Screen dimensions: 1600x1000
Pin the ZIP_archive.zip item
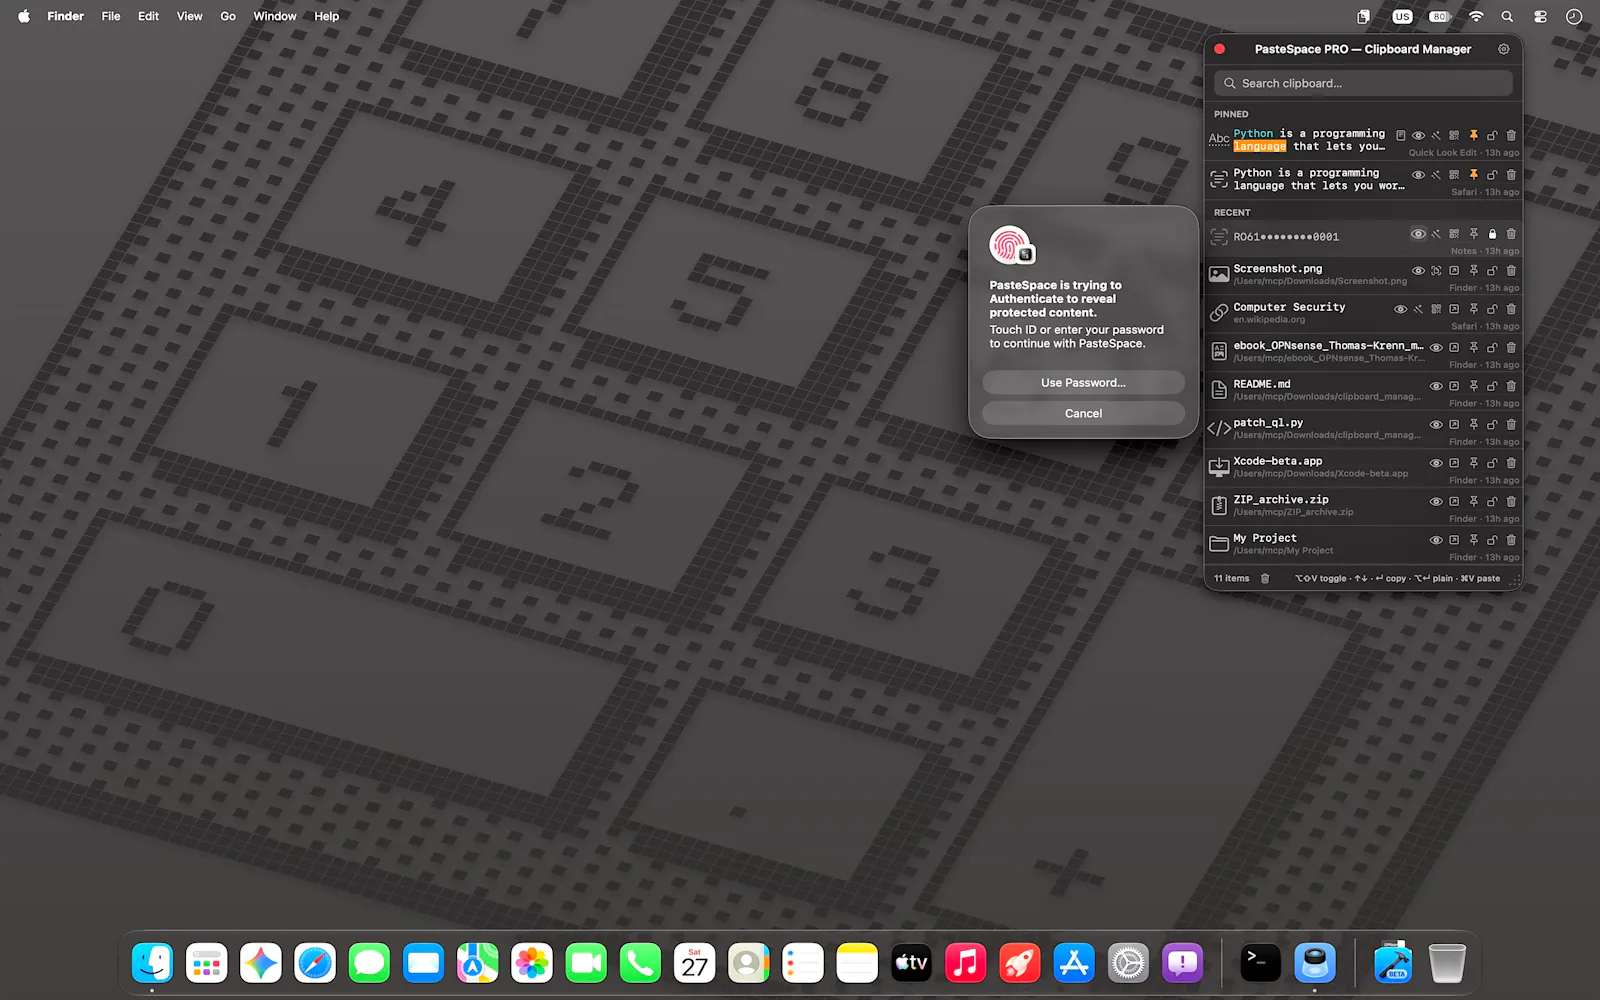click(1473, 502)
